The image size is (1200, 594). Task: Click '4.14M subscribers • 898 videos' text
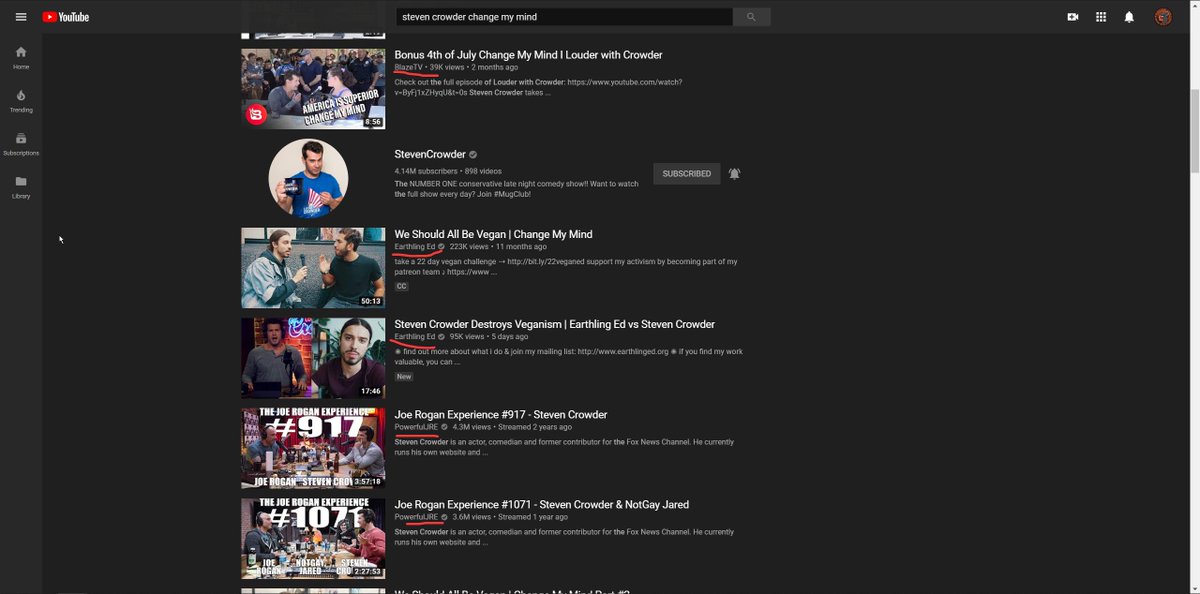(x=448, y=171)
